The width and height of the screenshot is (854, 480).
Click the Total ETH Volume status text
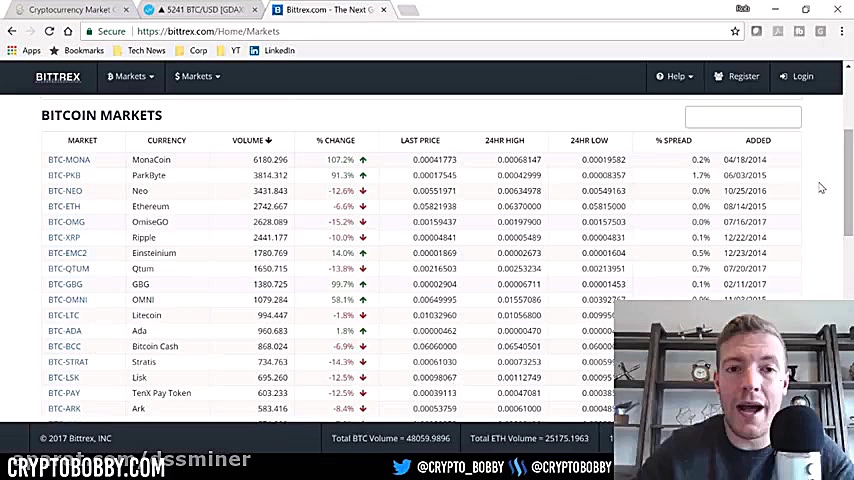point(529,439)
